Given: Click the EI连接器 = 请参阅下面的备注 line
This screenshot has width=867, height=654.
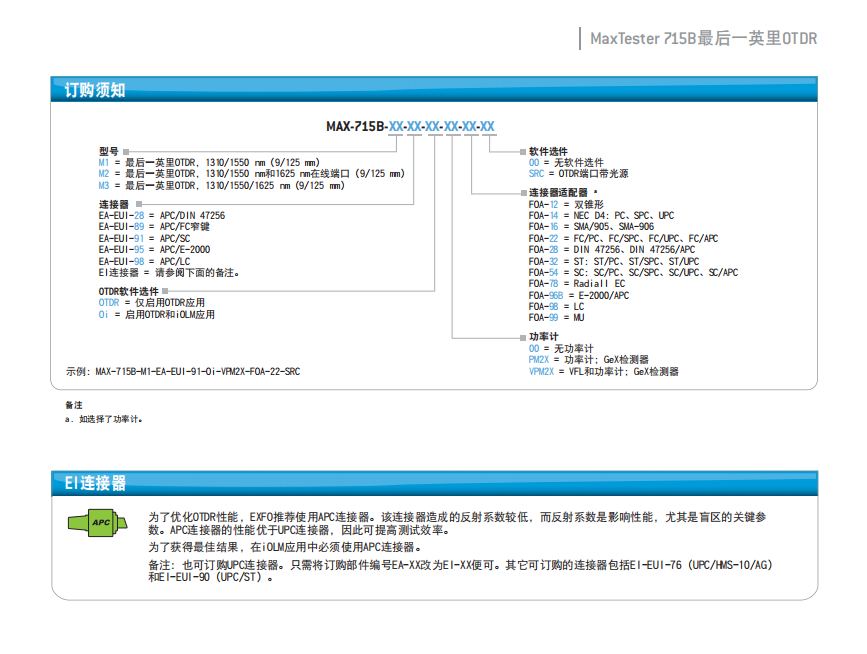Looking at the screenshot, I should 169,273.
